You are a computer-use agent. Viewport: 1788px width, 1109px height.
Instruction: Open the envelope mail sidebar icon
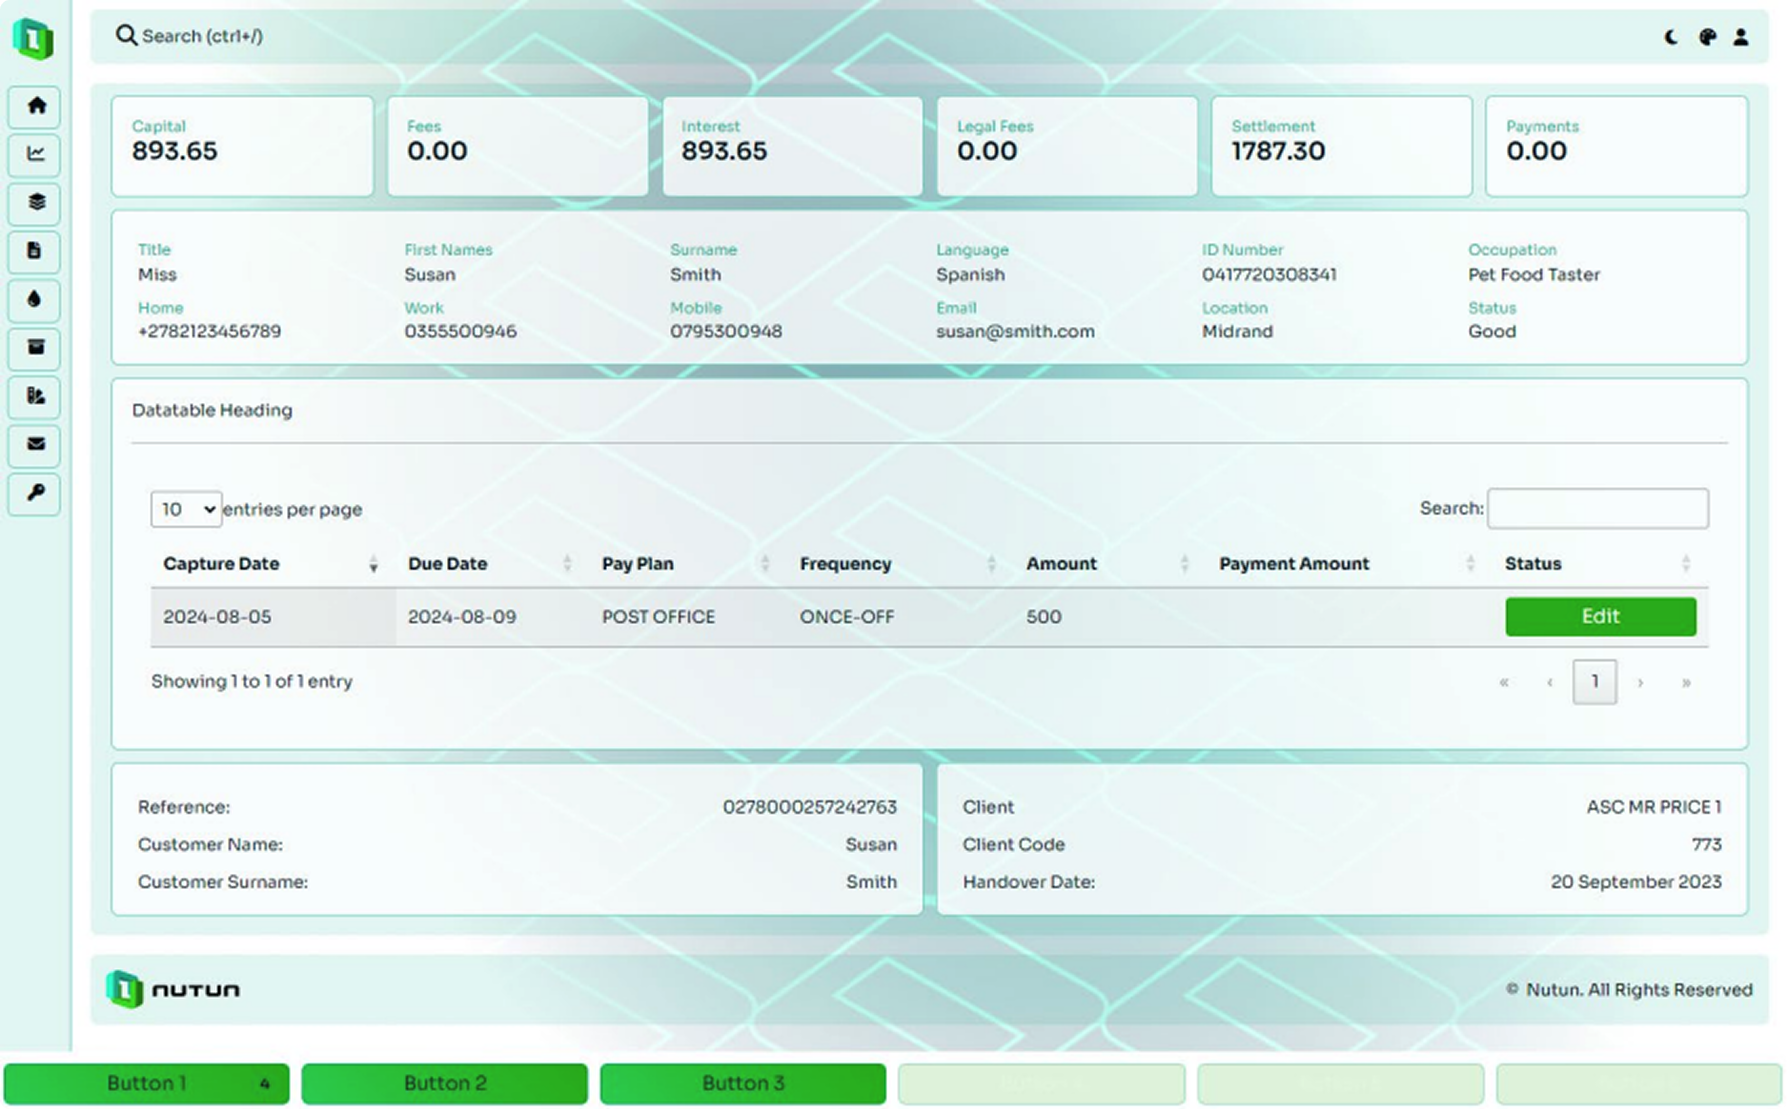coord(36,445)
